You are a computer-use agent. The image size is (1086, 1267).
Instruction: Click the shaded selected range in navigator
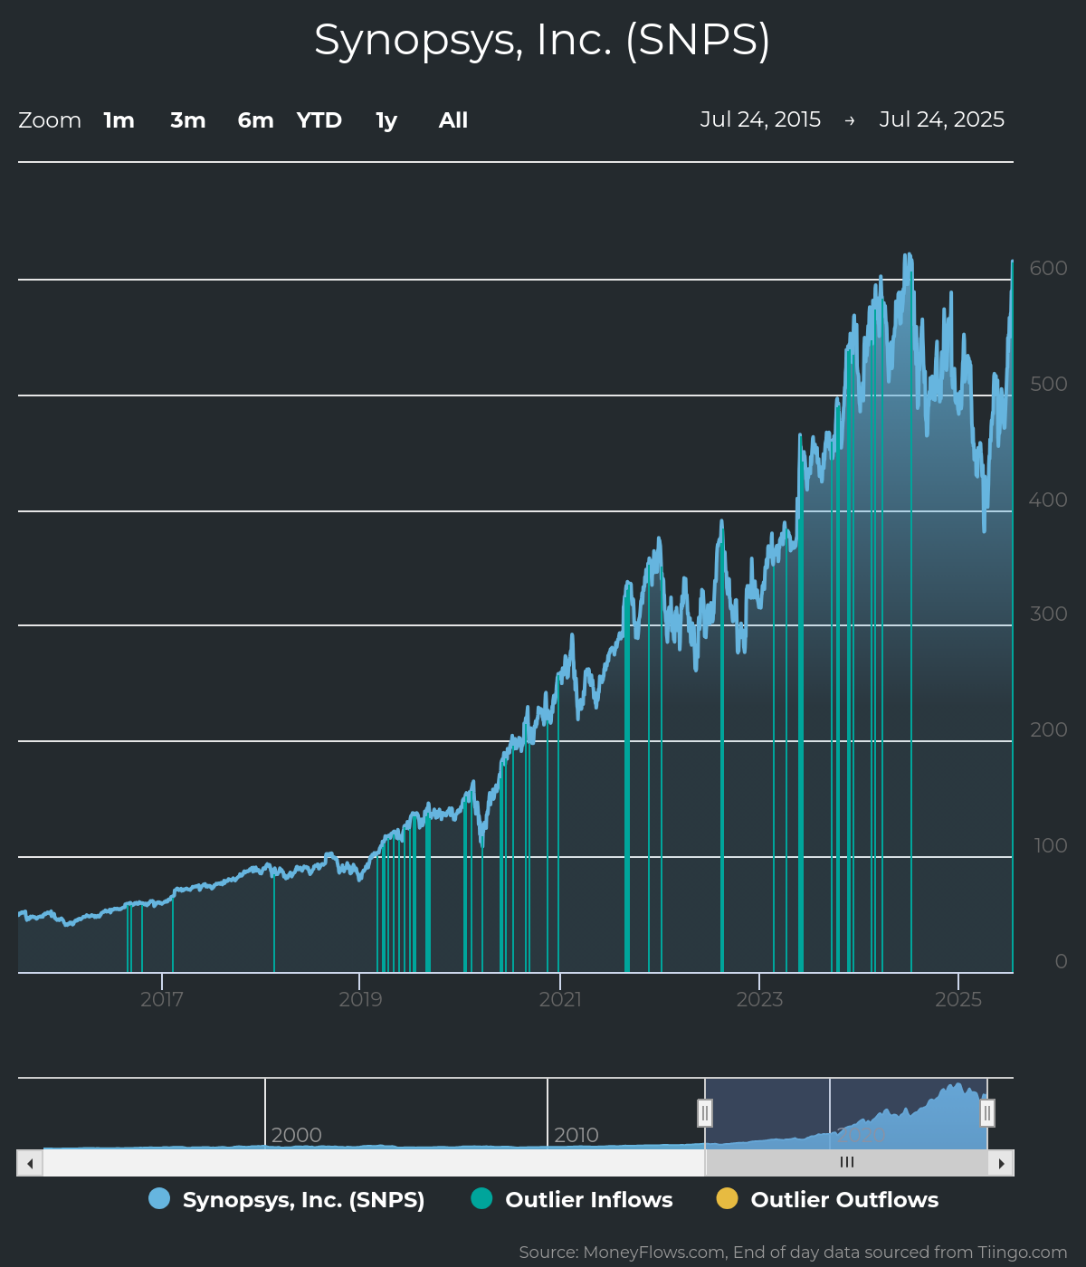[x=846, y=1114]
